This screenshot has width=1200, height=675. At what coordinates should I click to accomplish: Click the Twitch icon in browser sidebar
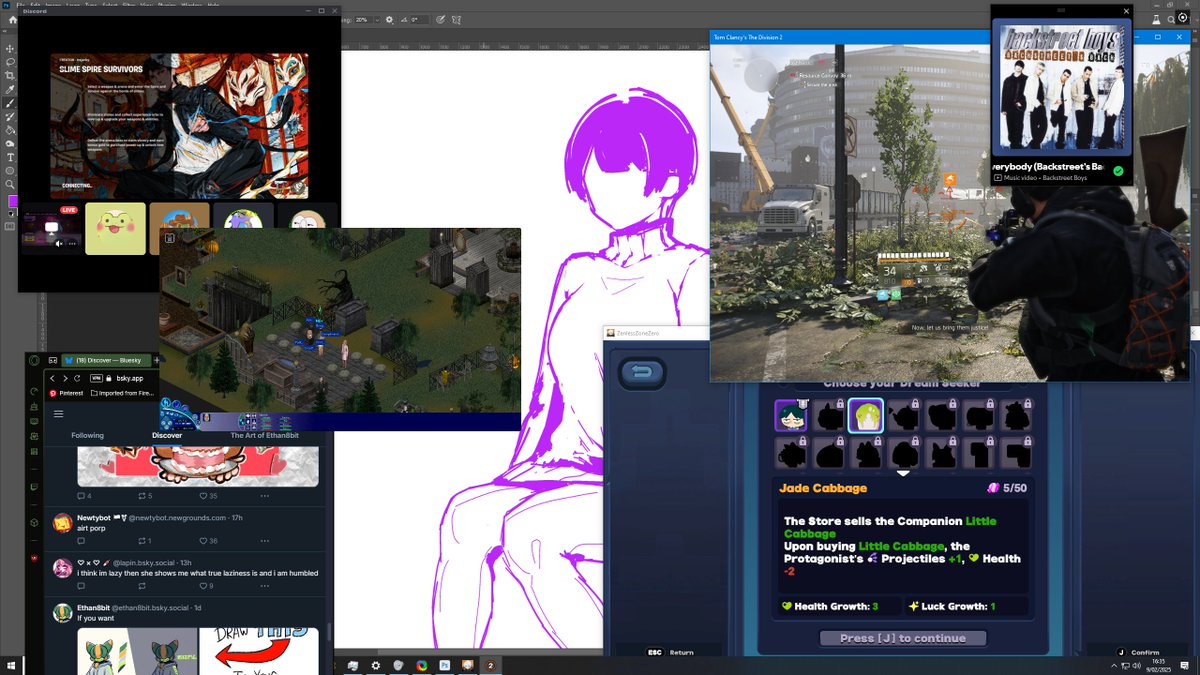coord(33,487)
